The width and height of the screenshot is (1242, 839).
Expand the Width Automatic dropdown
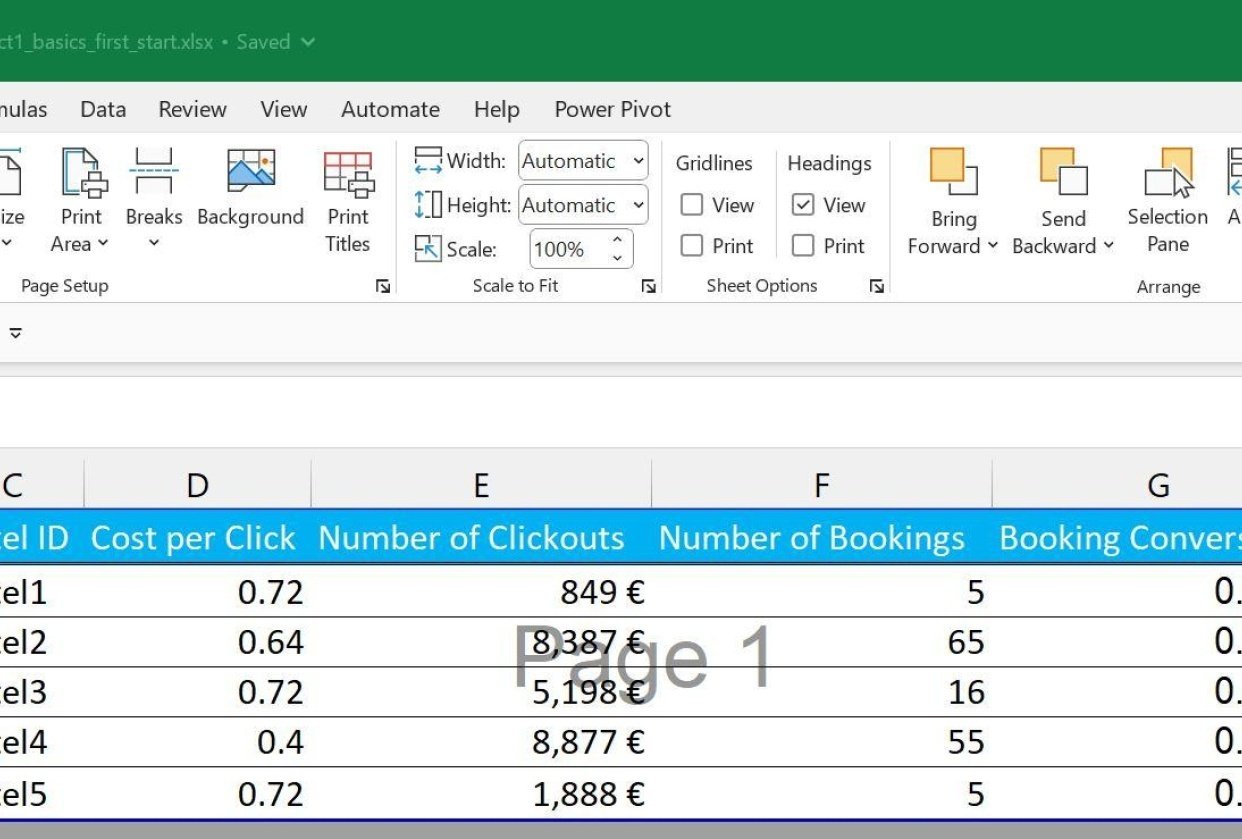(638, 161)
